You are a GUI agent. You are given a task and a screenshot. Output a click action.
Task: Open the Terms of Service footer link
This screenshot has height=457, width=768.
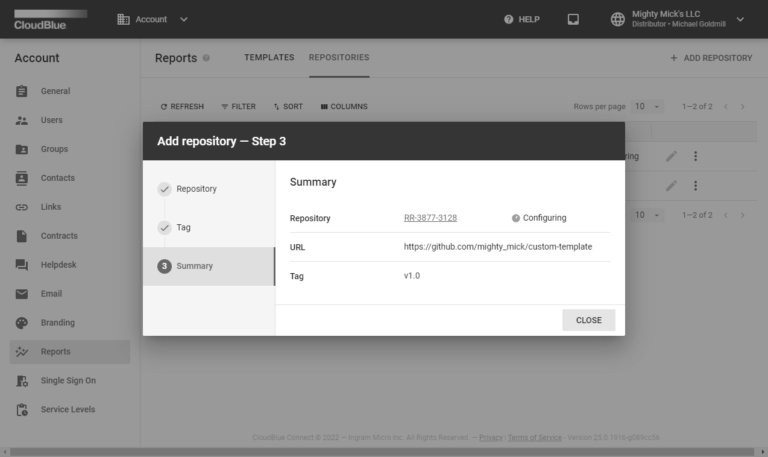(534, 437)
